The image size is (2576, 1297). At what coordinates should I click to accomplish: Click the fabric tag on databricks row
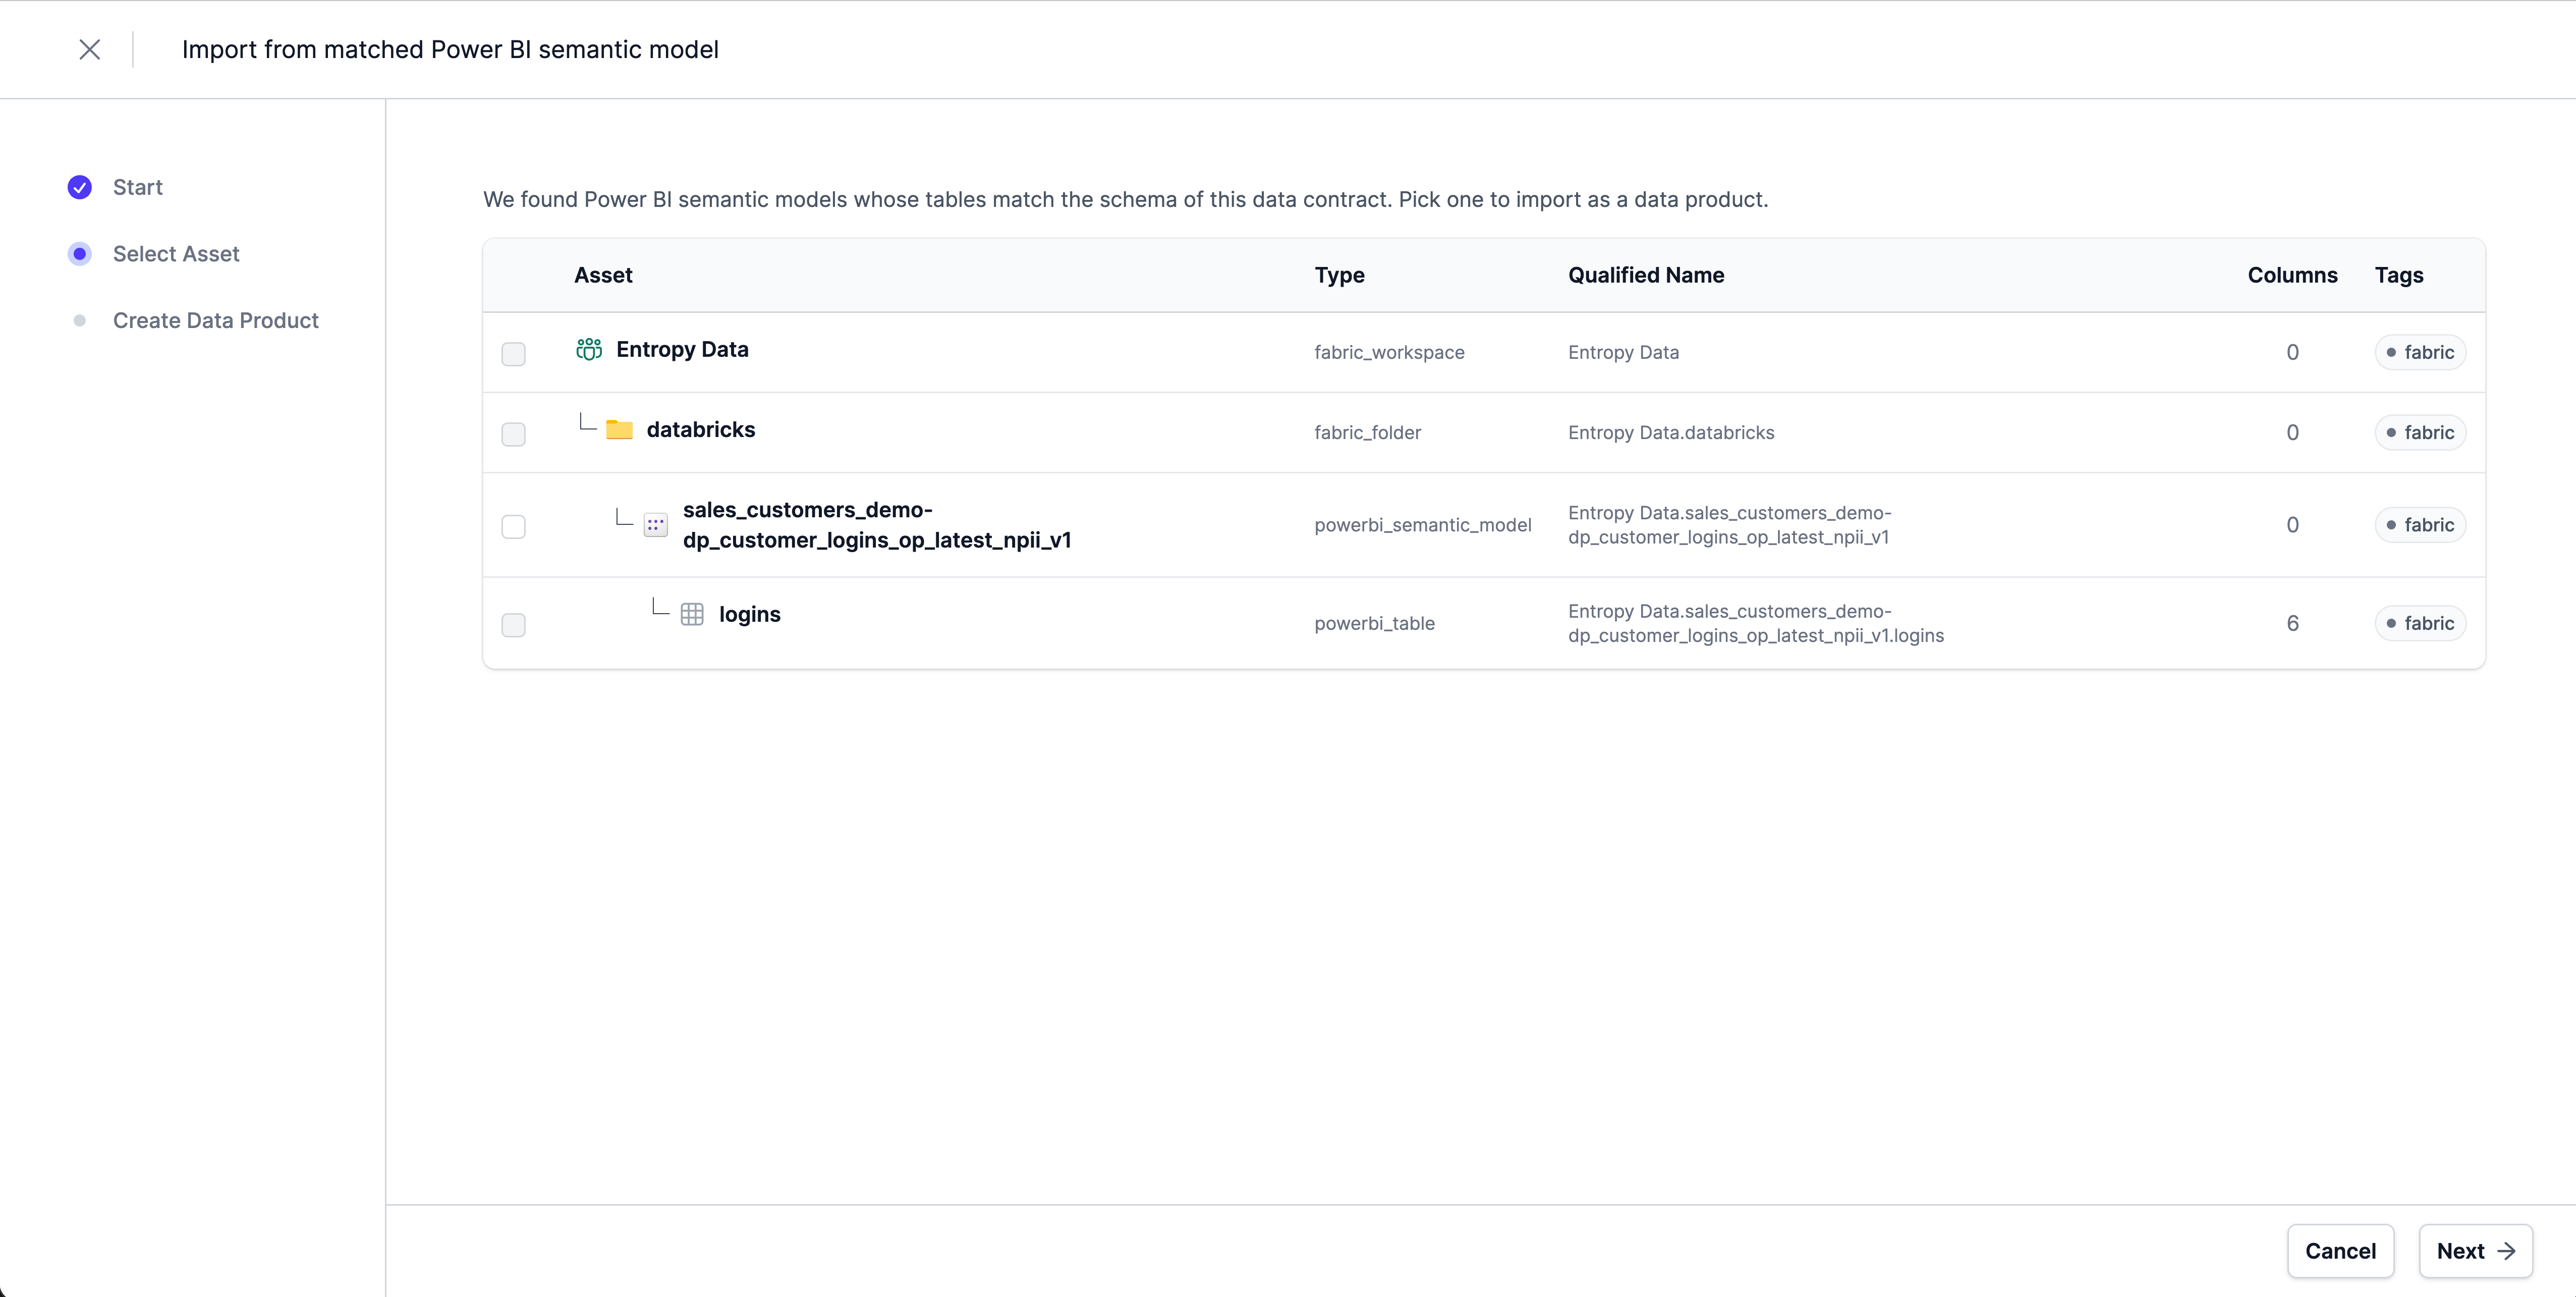pos(2420,433)
